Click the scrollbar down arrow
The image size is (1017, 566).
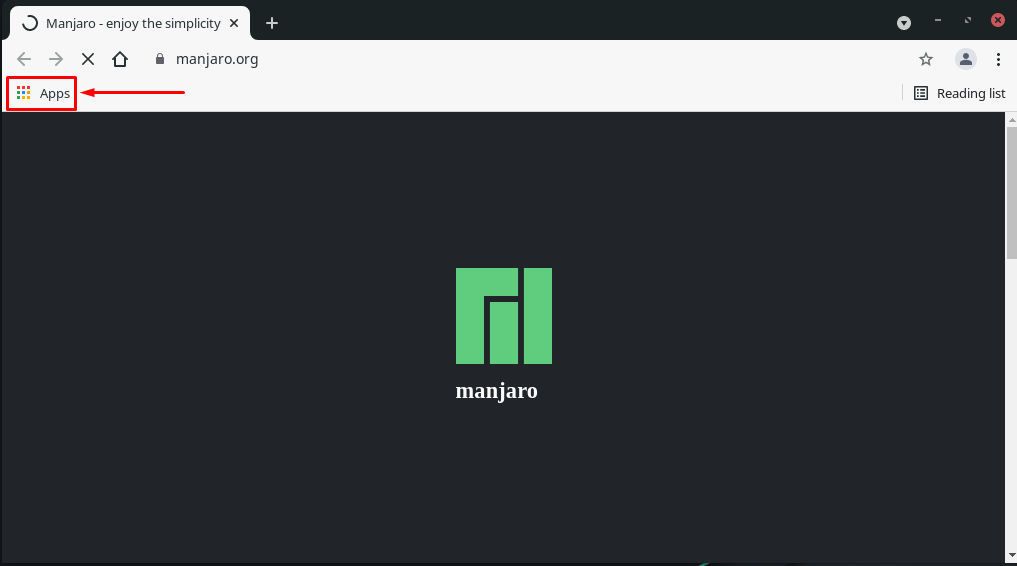(x=1012, y=556)
